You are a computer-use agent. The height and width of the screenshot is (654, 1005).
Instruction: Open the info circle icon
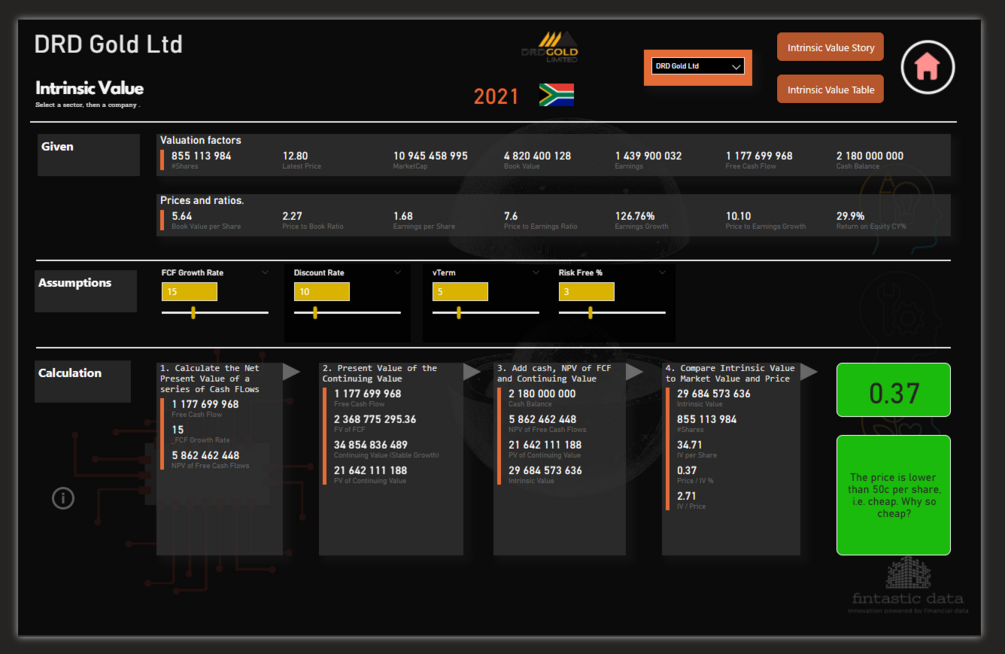(63, 498)
